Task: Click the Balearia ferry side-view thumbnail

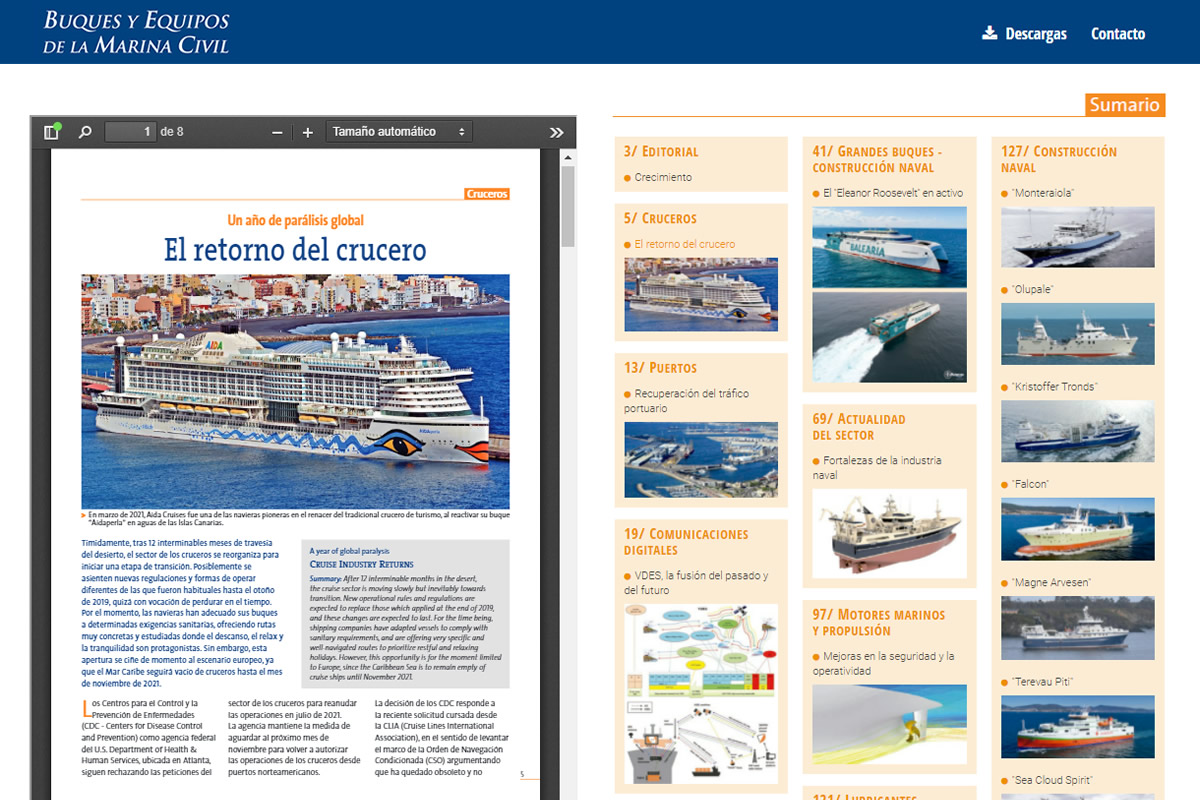Action: tap(890, 247)
